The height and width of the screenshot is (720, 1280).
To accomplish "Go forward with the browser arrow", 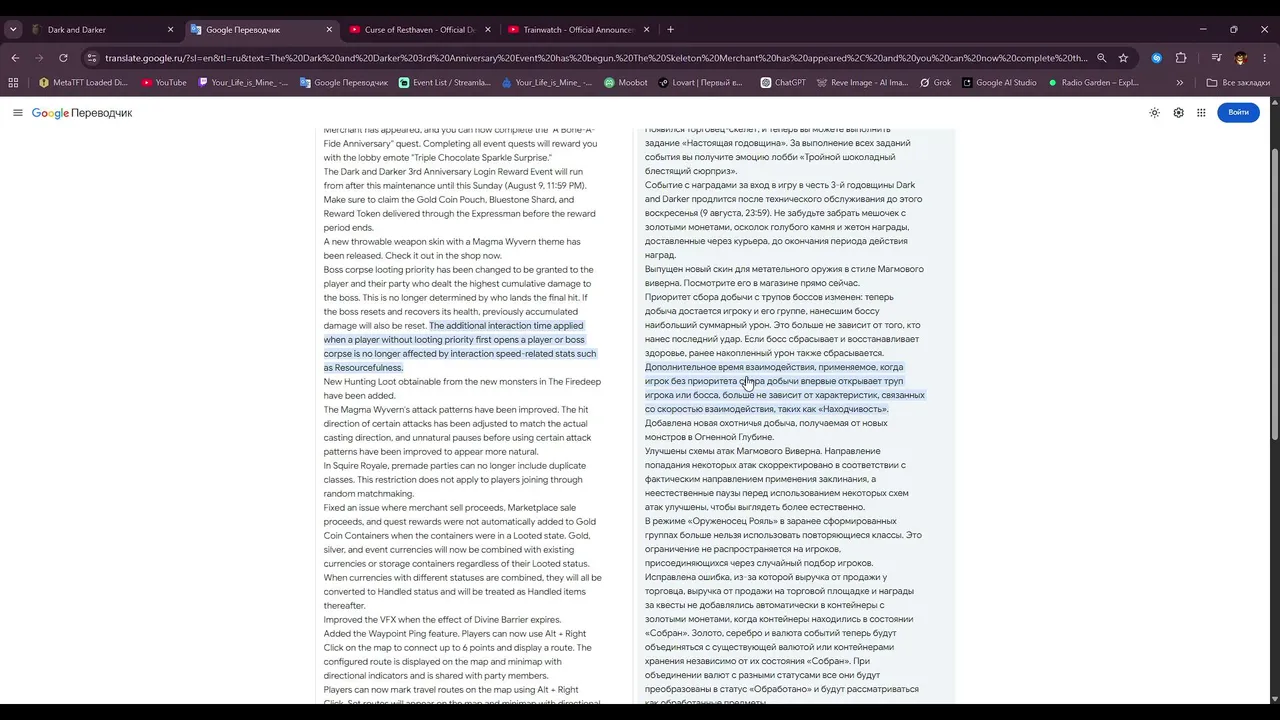I will (39, 58).
